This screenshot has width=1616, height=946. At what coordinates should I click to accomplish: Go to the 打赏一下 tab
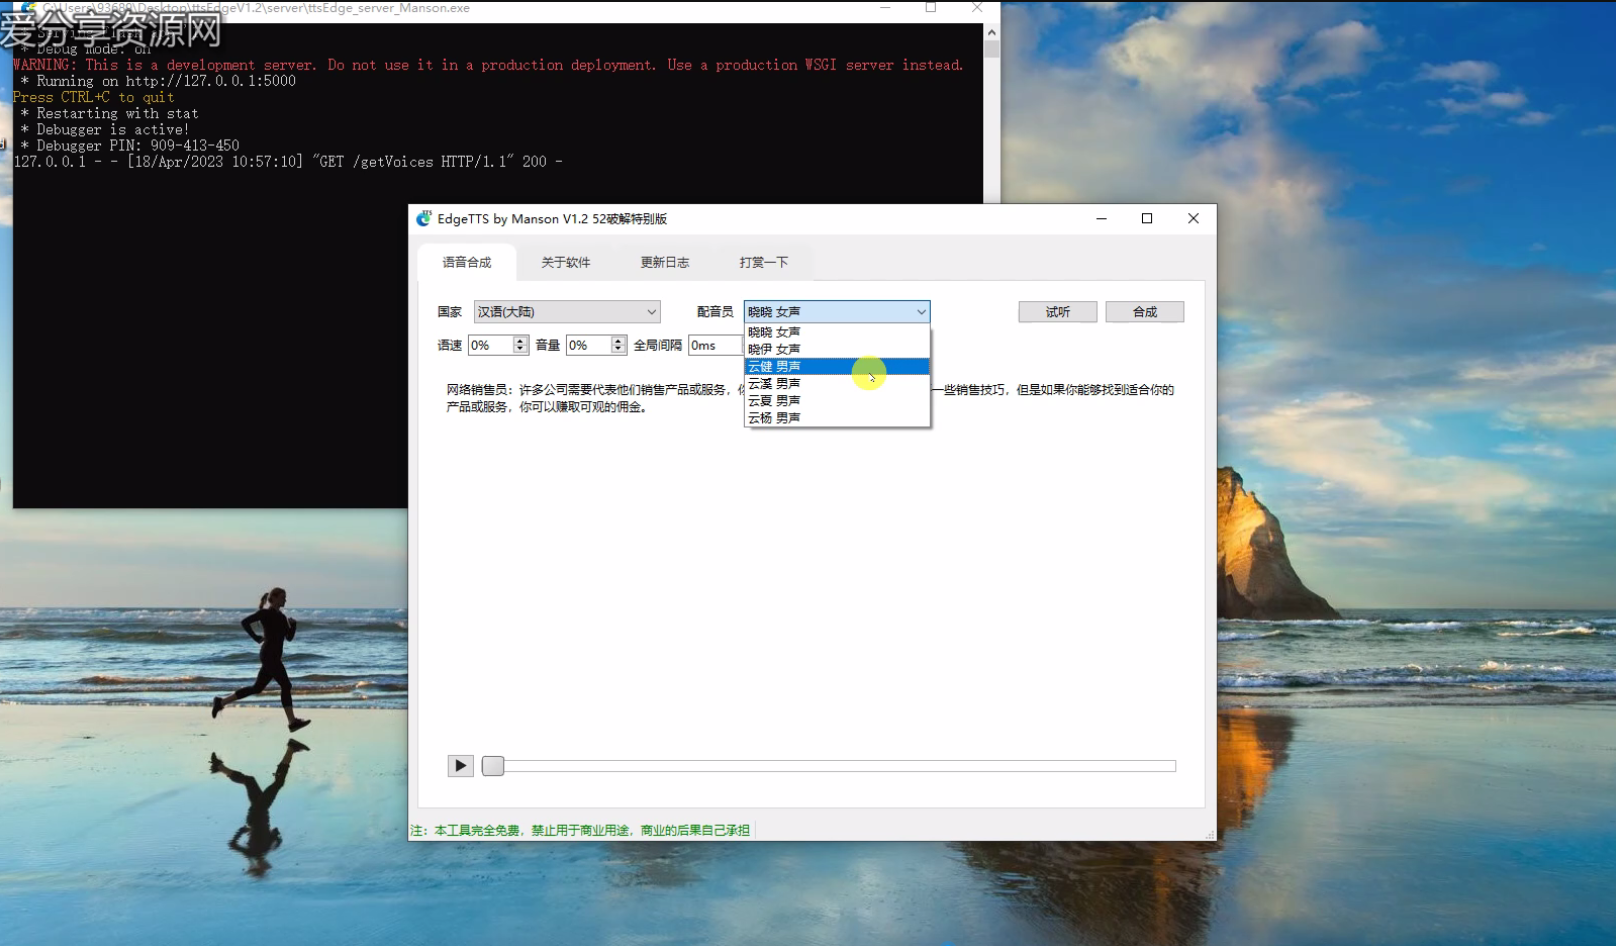763,262
